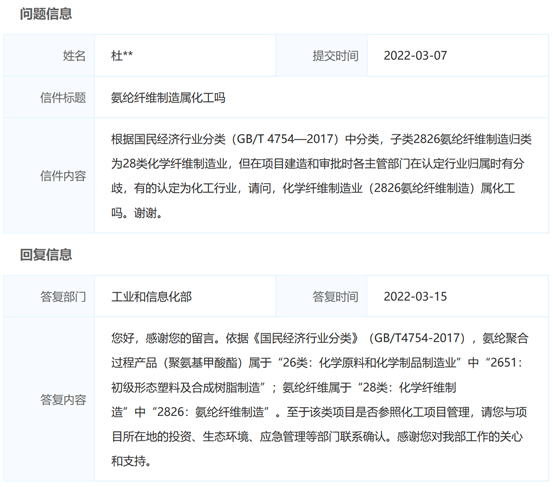Click the 答复时间 label cell

click(322, 296)
